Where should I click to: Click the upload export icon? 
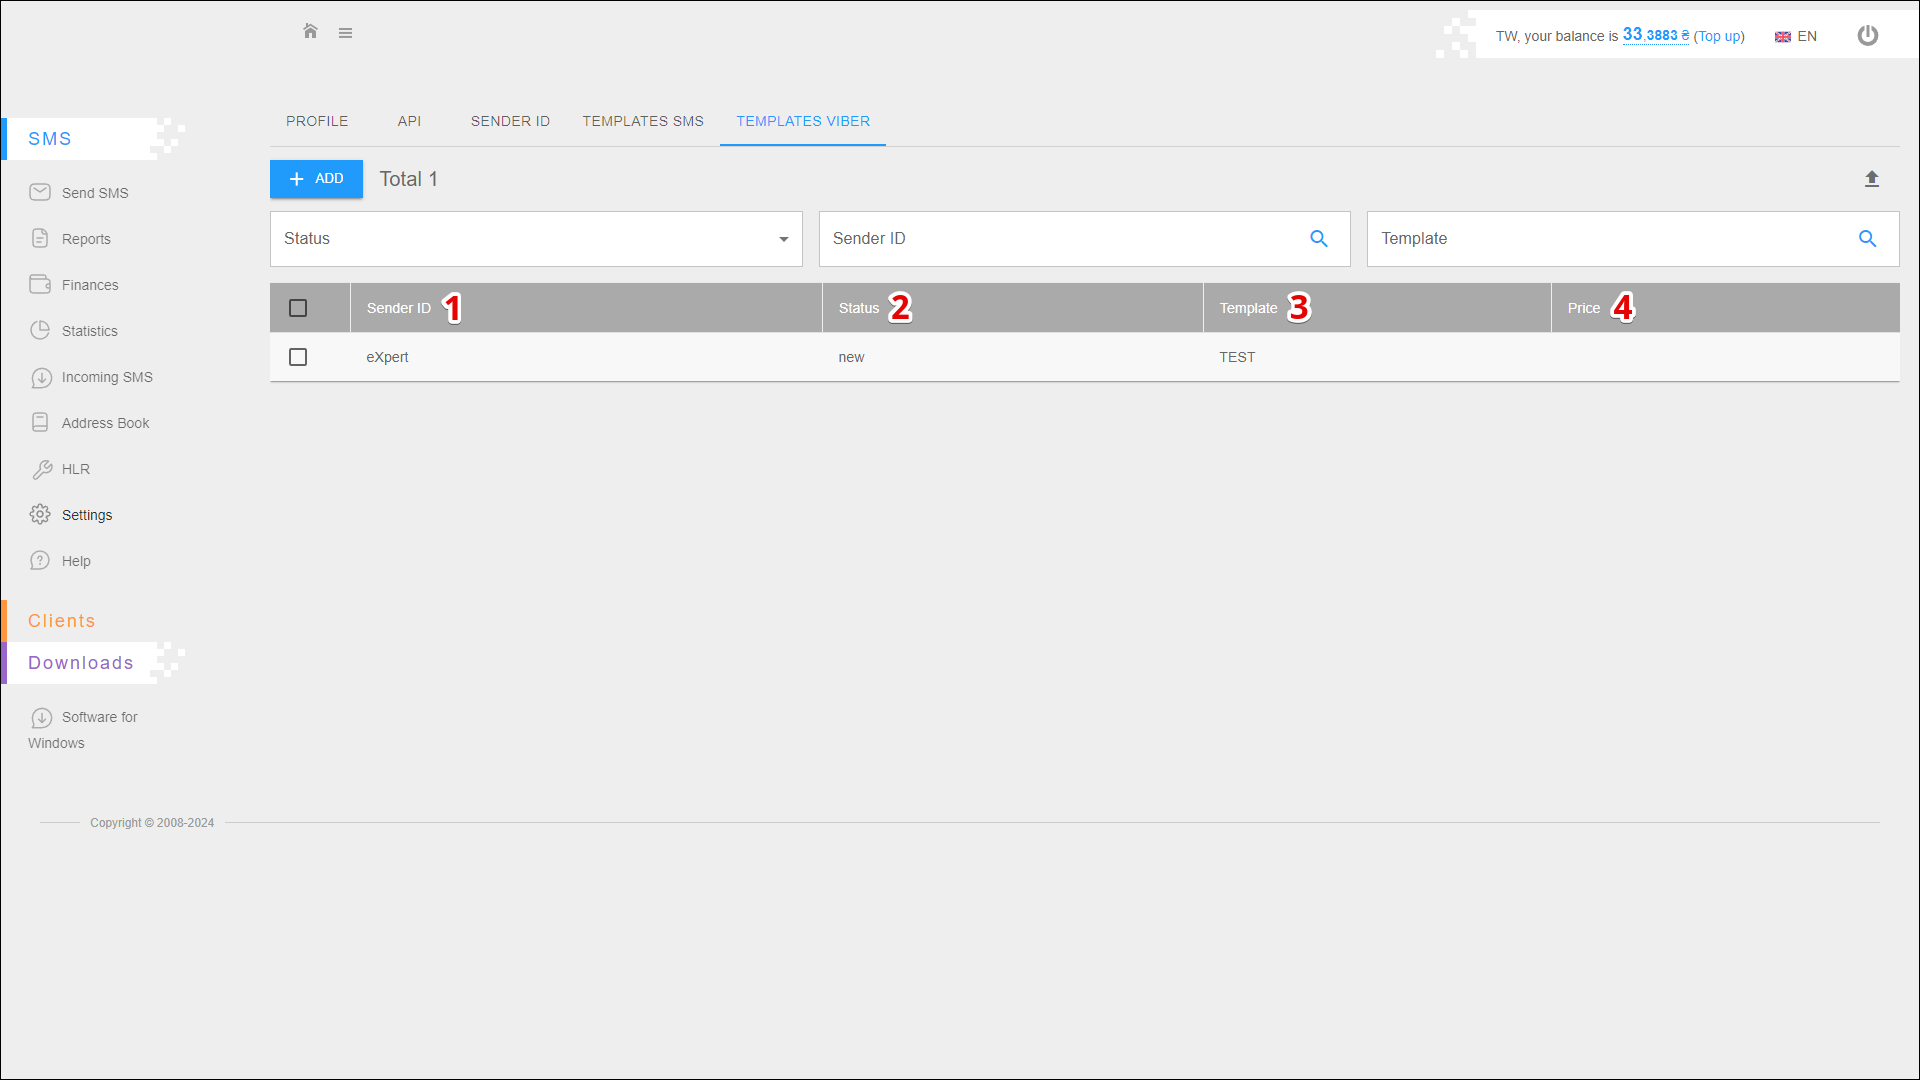coord(1871,179)
